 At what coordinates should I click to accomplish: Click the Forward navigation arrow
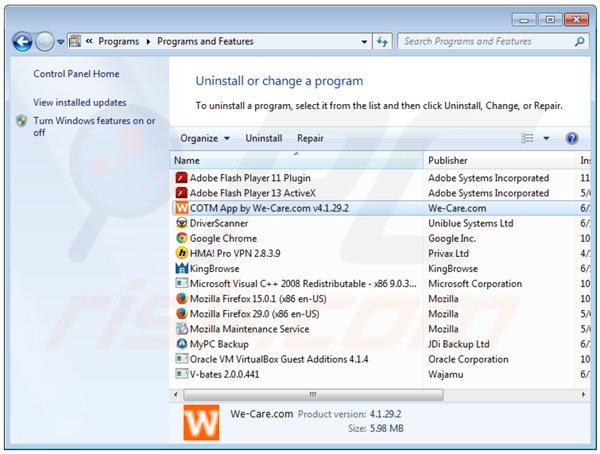point(45,41)
